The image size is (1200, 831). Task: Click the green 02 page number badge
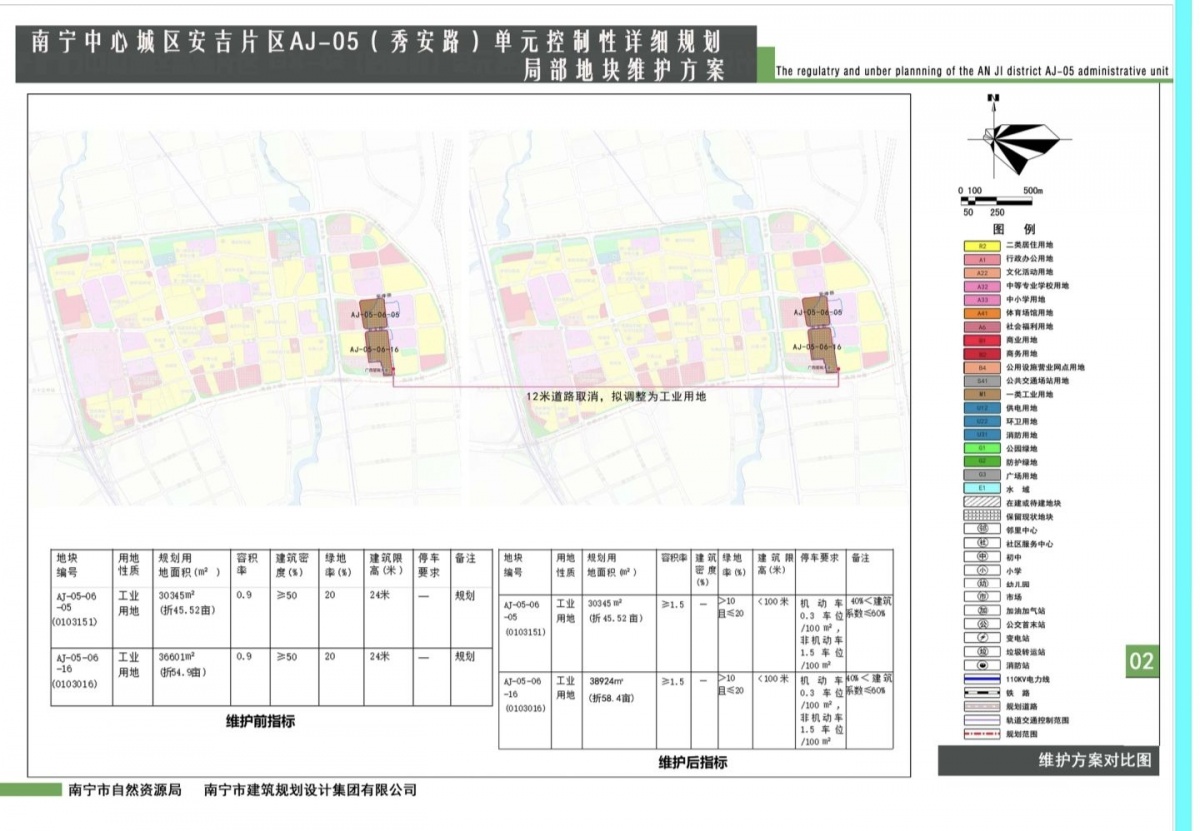coord(1141,661)
